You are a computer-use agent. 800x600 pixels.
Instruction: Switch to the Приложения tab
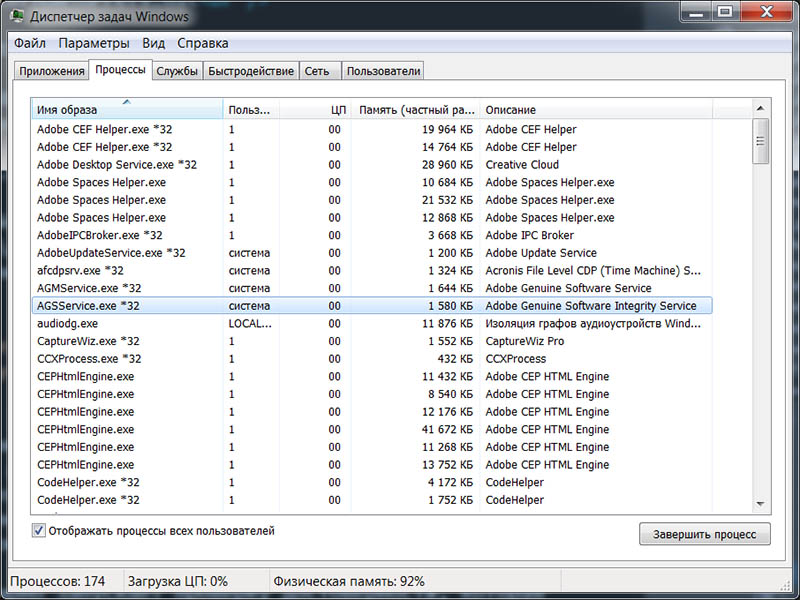tap(52, 71)
